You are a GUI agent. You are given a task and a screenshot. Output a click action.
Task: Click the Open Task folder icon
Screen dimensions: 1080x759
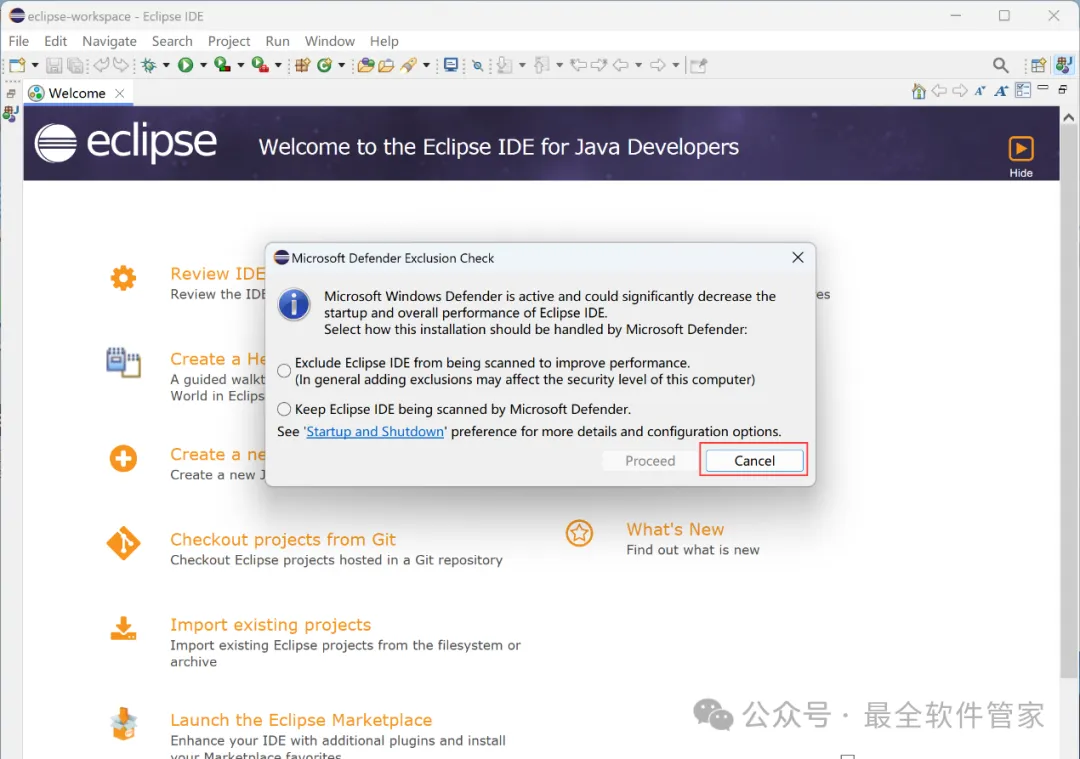(386, 65)
